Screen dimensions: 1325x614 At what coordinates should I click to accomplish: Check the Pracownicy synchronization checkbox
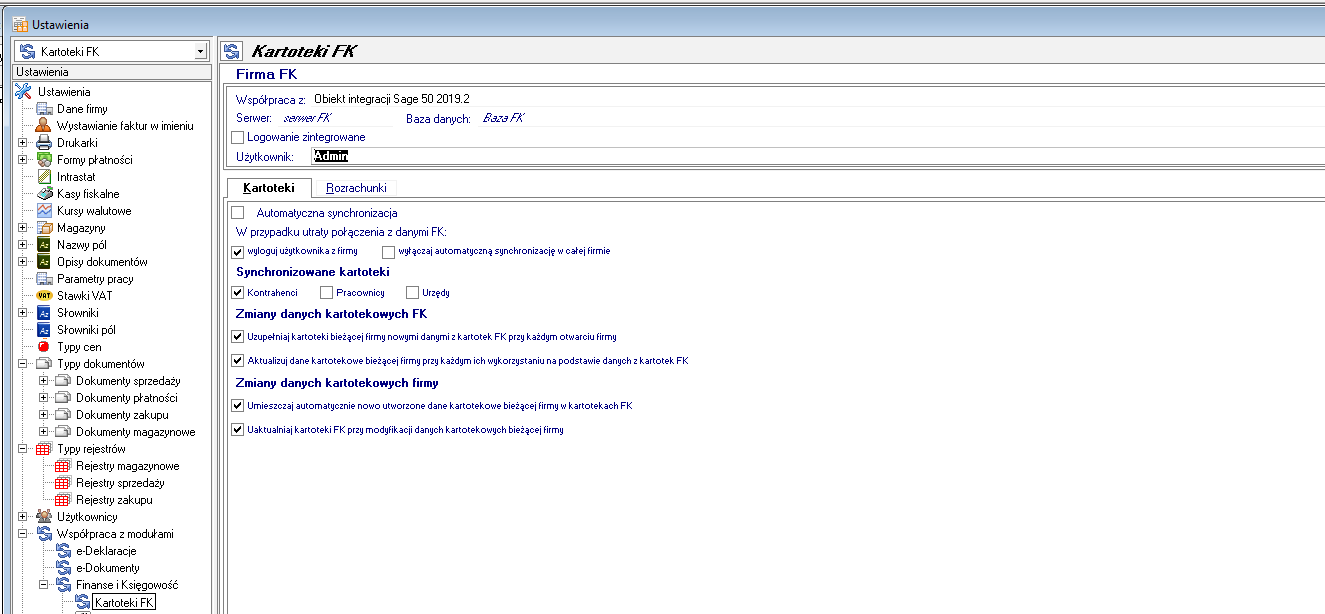click(326, 293)
